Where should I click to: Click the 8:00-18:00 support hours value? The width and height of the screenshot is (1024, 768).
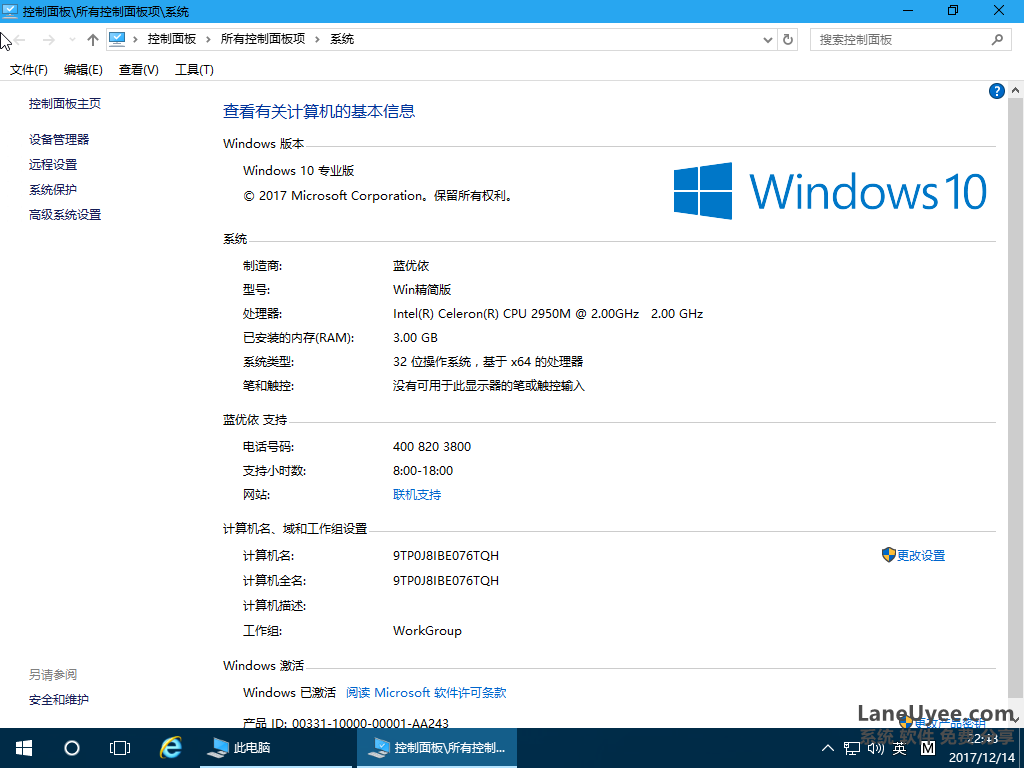(x=423, y=471)
